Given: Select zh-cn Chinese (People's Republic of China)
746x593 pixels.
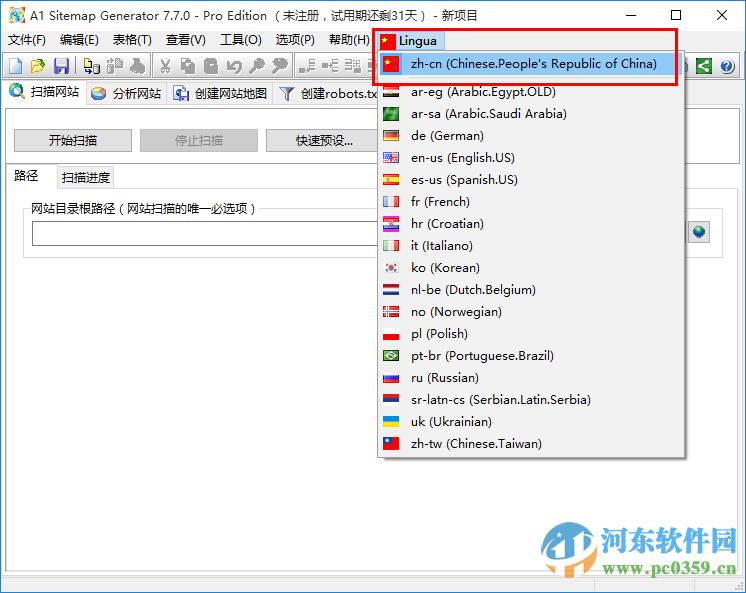Looking at the screenshot, I should pyautogui.click(x=531, y=64).
